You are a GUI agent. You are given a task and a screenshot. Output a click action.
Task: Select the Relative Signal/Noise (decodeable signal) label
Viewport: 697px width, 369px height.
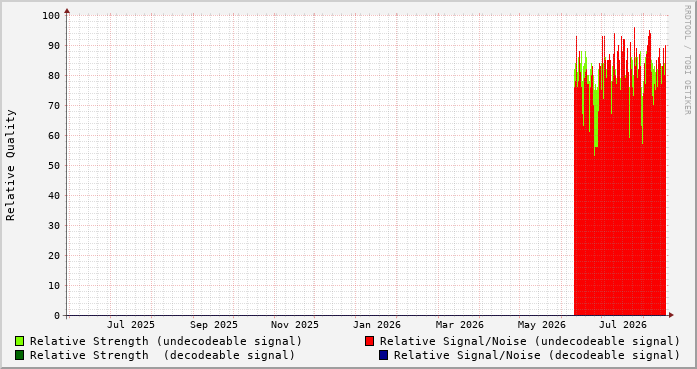coord(537,356)
